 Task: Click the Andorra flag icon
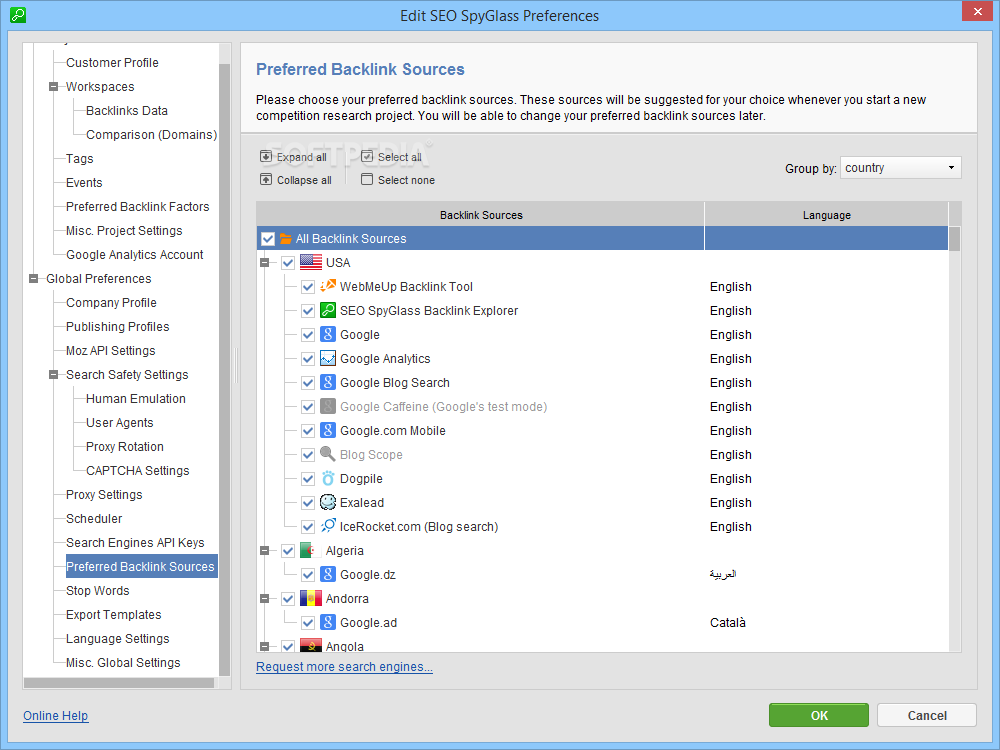tap(311, 598)
